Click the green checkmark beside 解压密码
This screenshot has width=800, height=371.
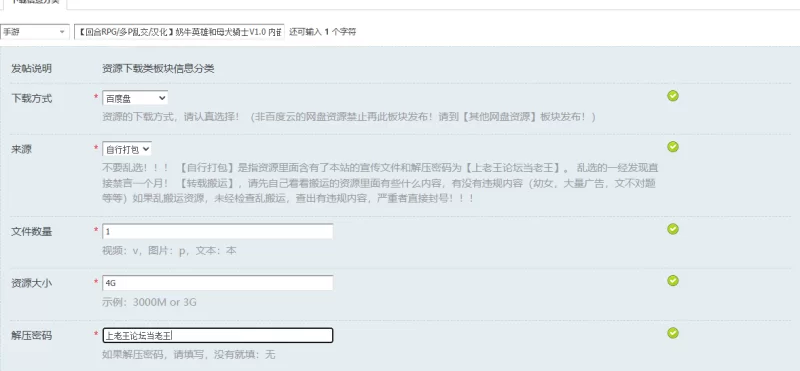point(673,333)
